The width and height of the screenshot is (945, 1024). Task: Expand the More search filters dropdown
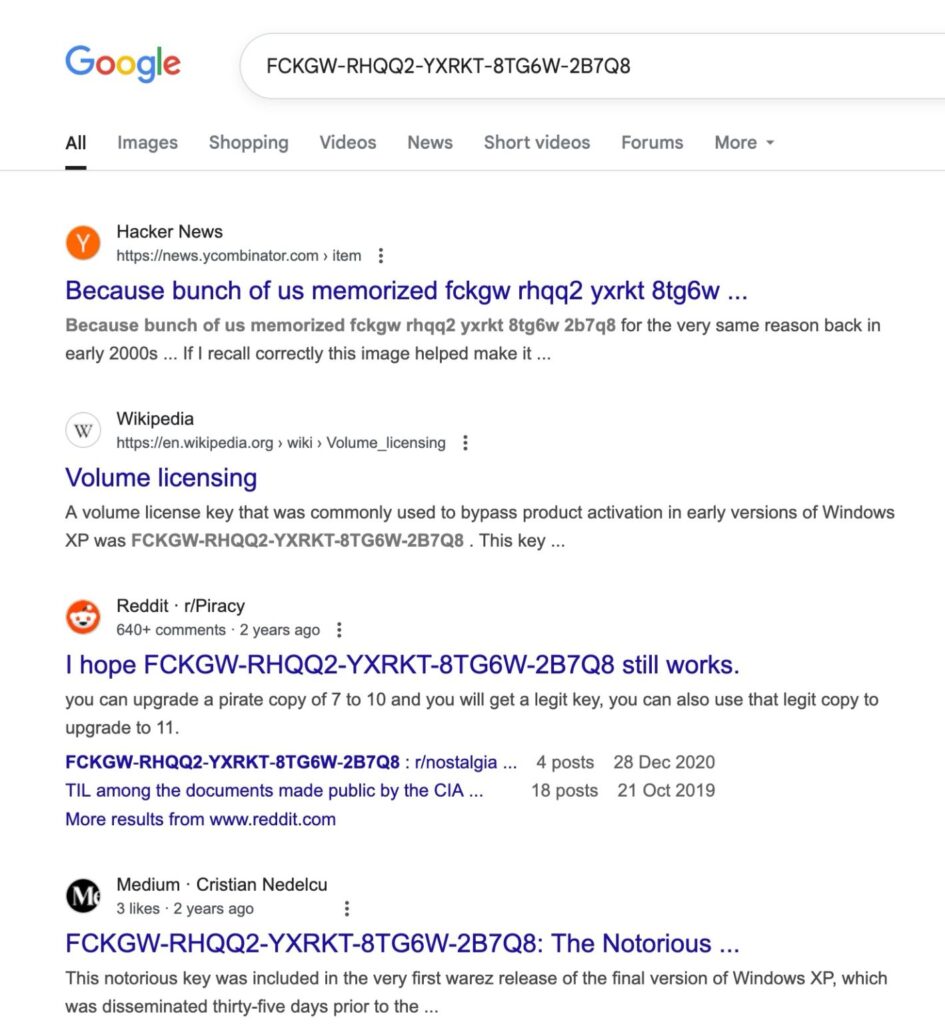(744, 143)
